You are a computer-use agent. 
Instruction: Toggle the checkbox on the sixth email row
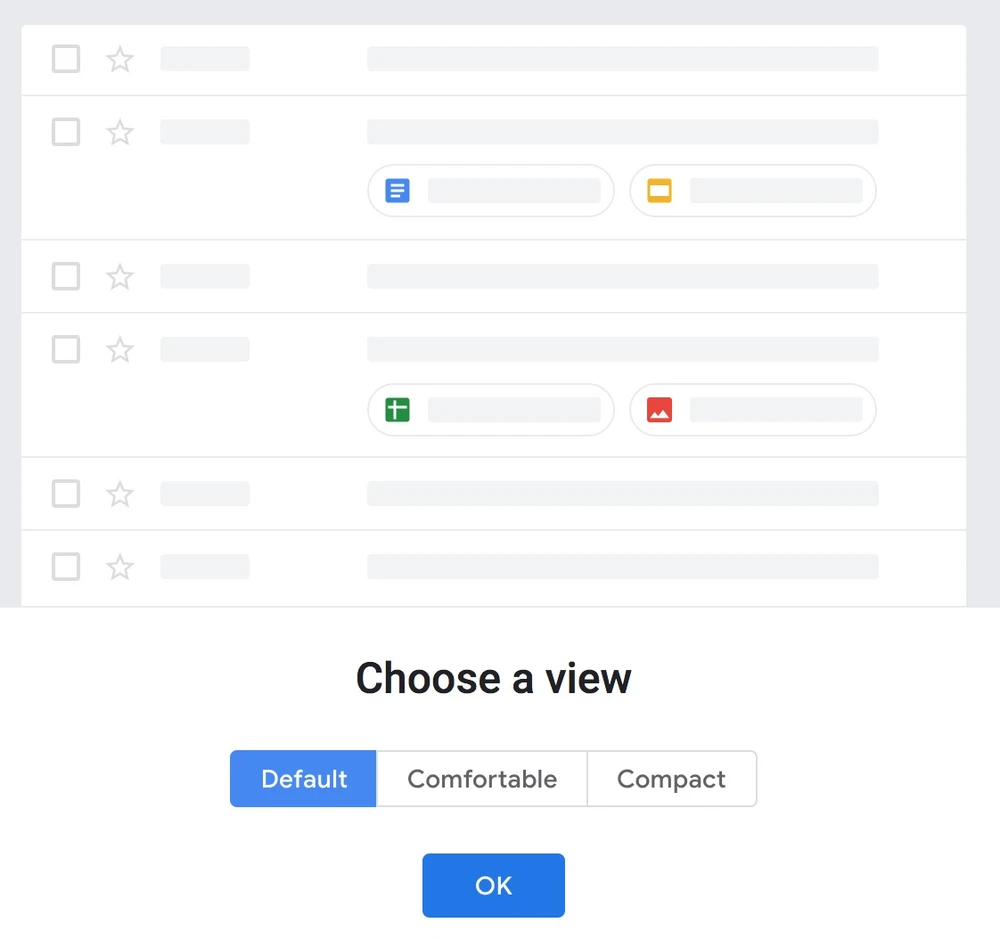[x=66, y=567]
